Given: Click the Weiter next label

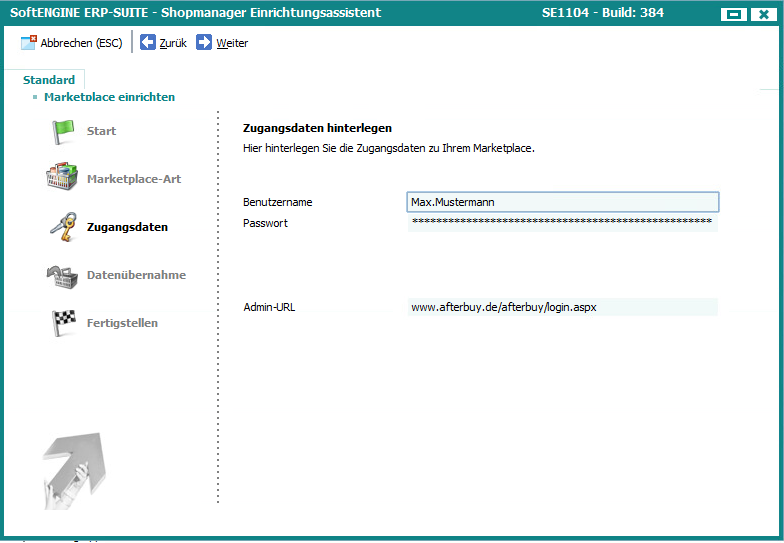Looking at the screenshot, I should [x=232, y=43].
